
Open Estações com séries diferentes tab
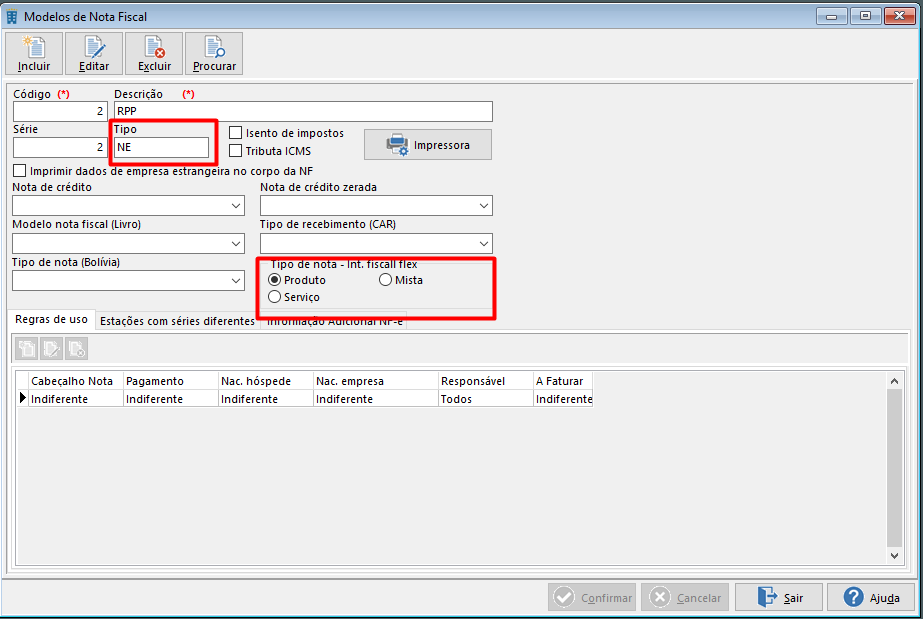click(x=177, y=321)
